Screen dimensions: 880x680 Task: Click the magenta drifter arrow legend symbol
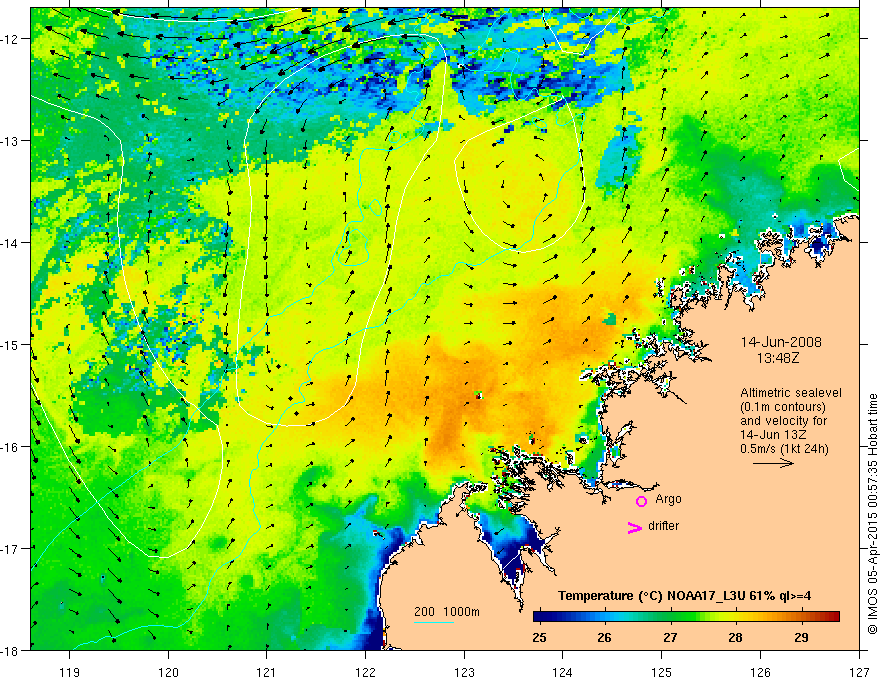(x=635, y=527)
